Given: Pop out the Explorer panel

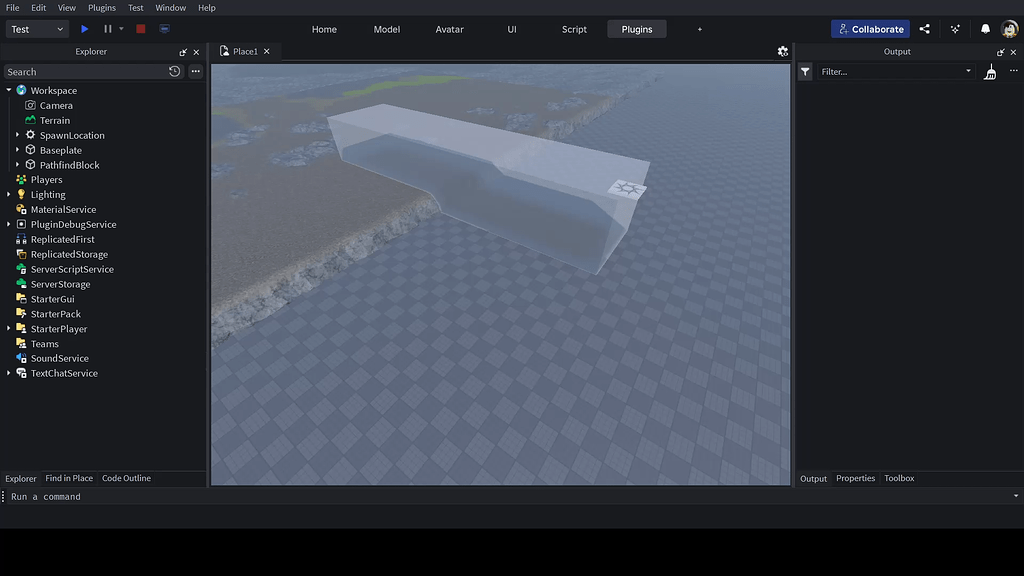Looking at the screenshot, I should tap(183, 52).
